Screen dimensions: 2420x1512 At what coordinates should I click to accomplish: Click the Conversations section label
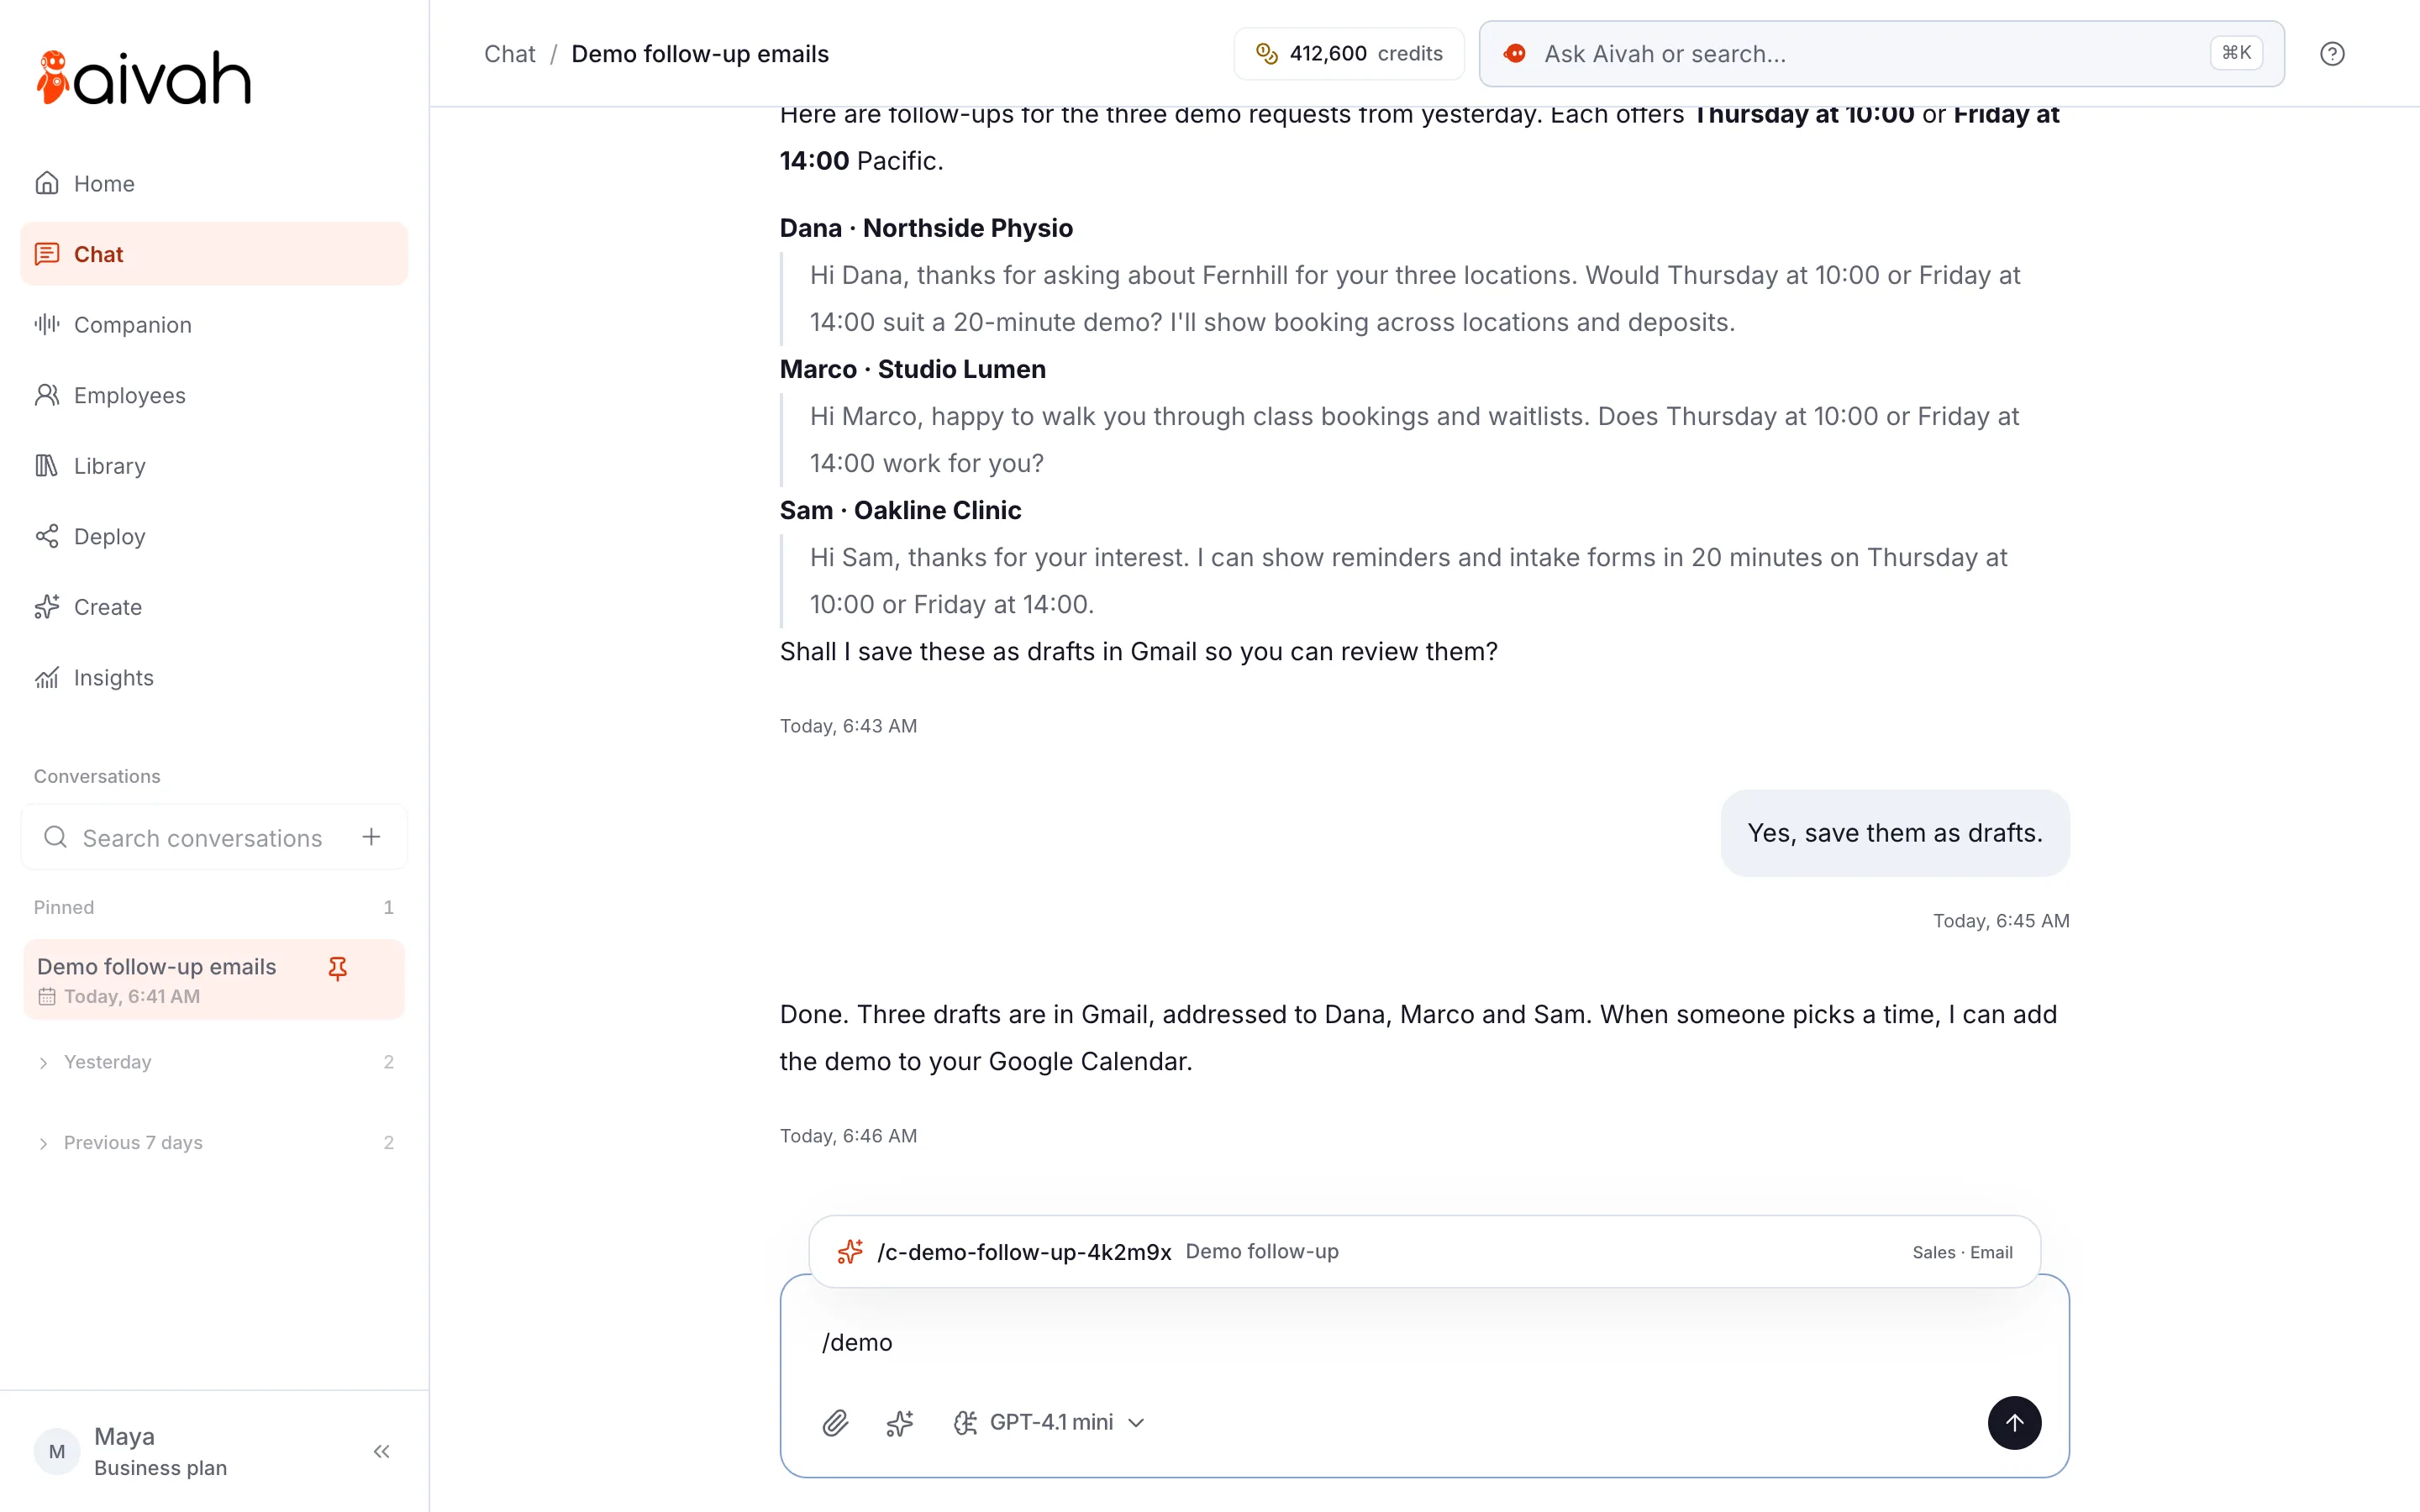[97, 776]
